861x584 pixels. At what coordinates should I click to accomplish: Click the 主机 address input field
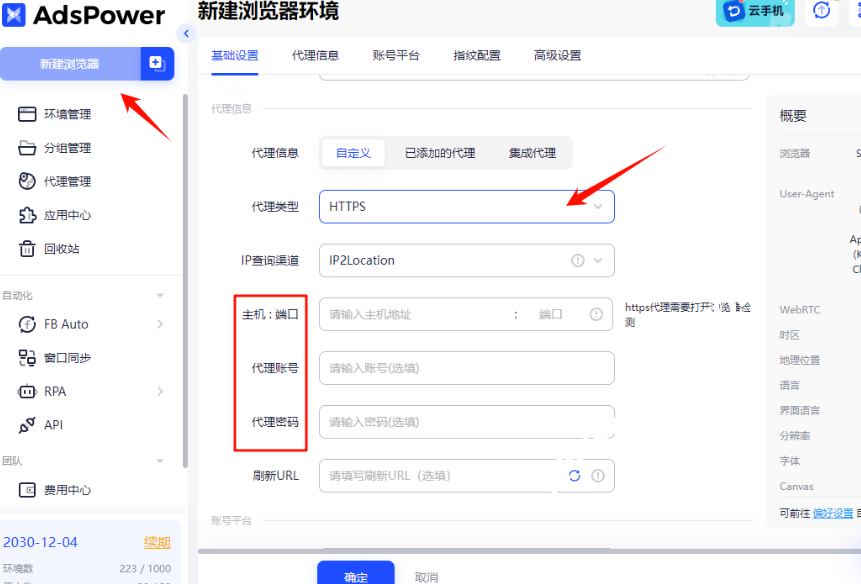[x=415, y=314]
